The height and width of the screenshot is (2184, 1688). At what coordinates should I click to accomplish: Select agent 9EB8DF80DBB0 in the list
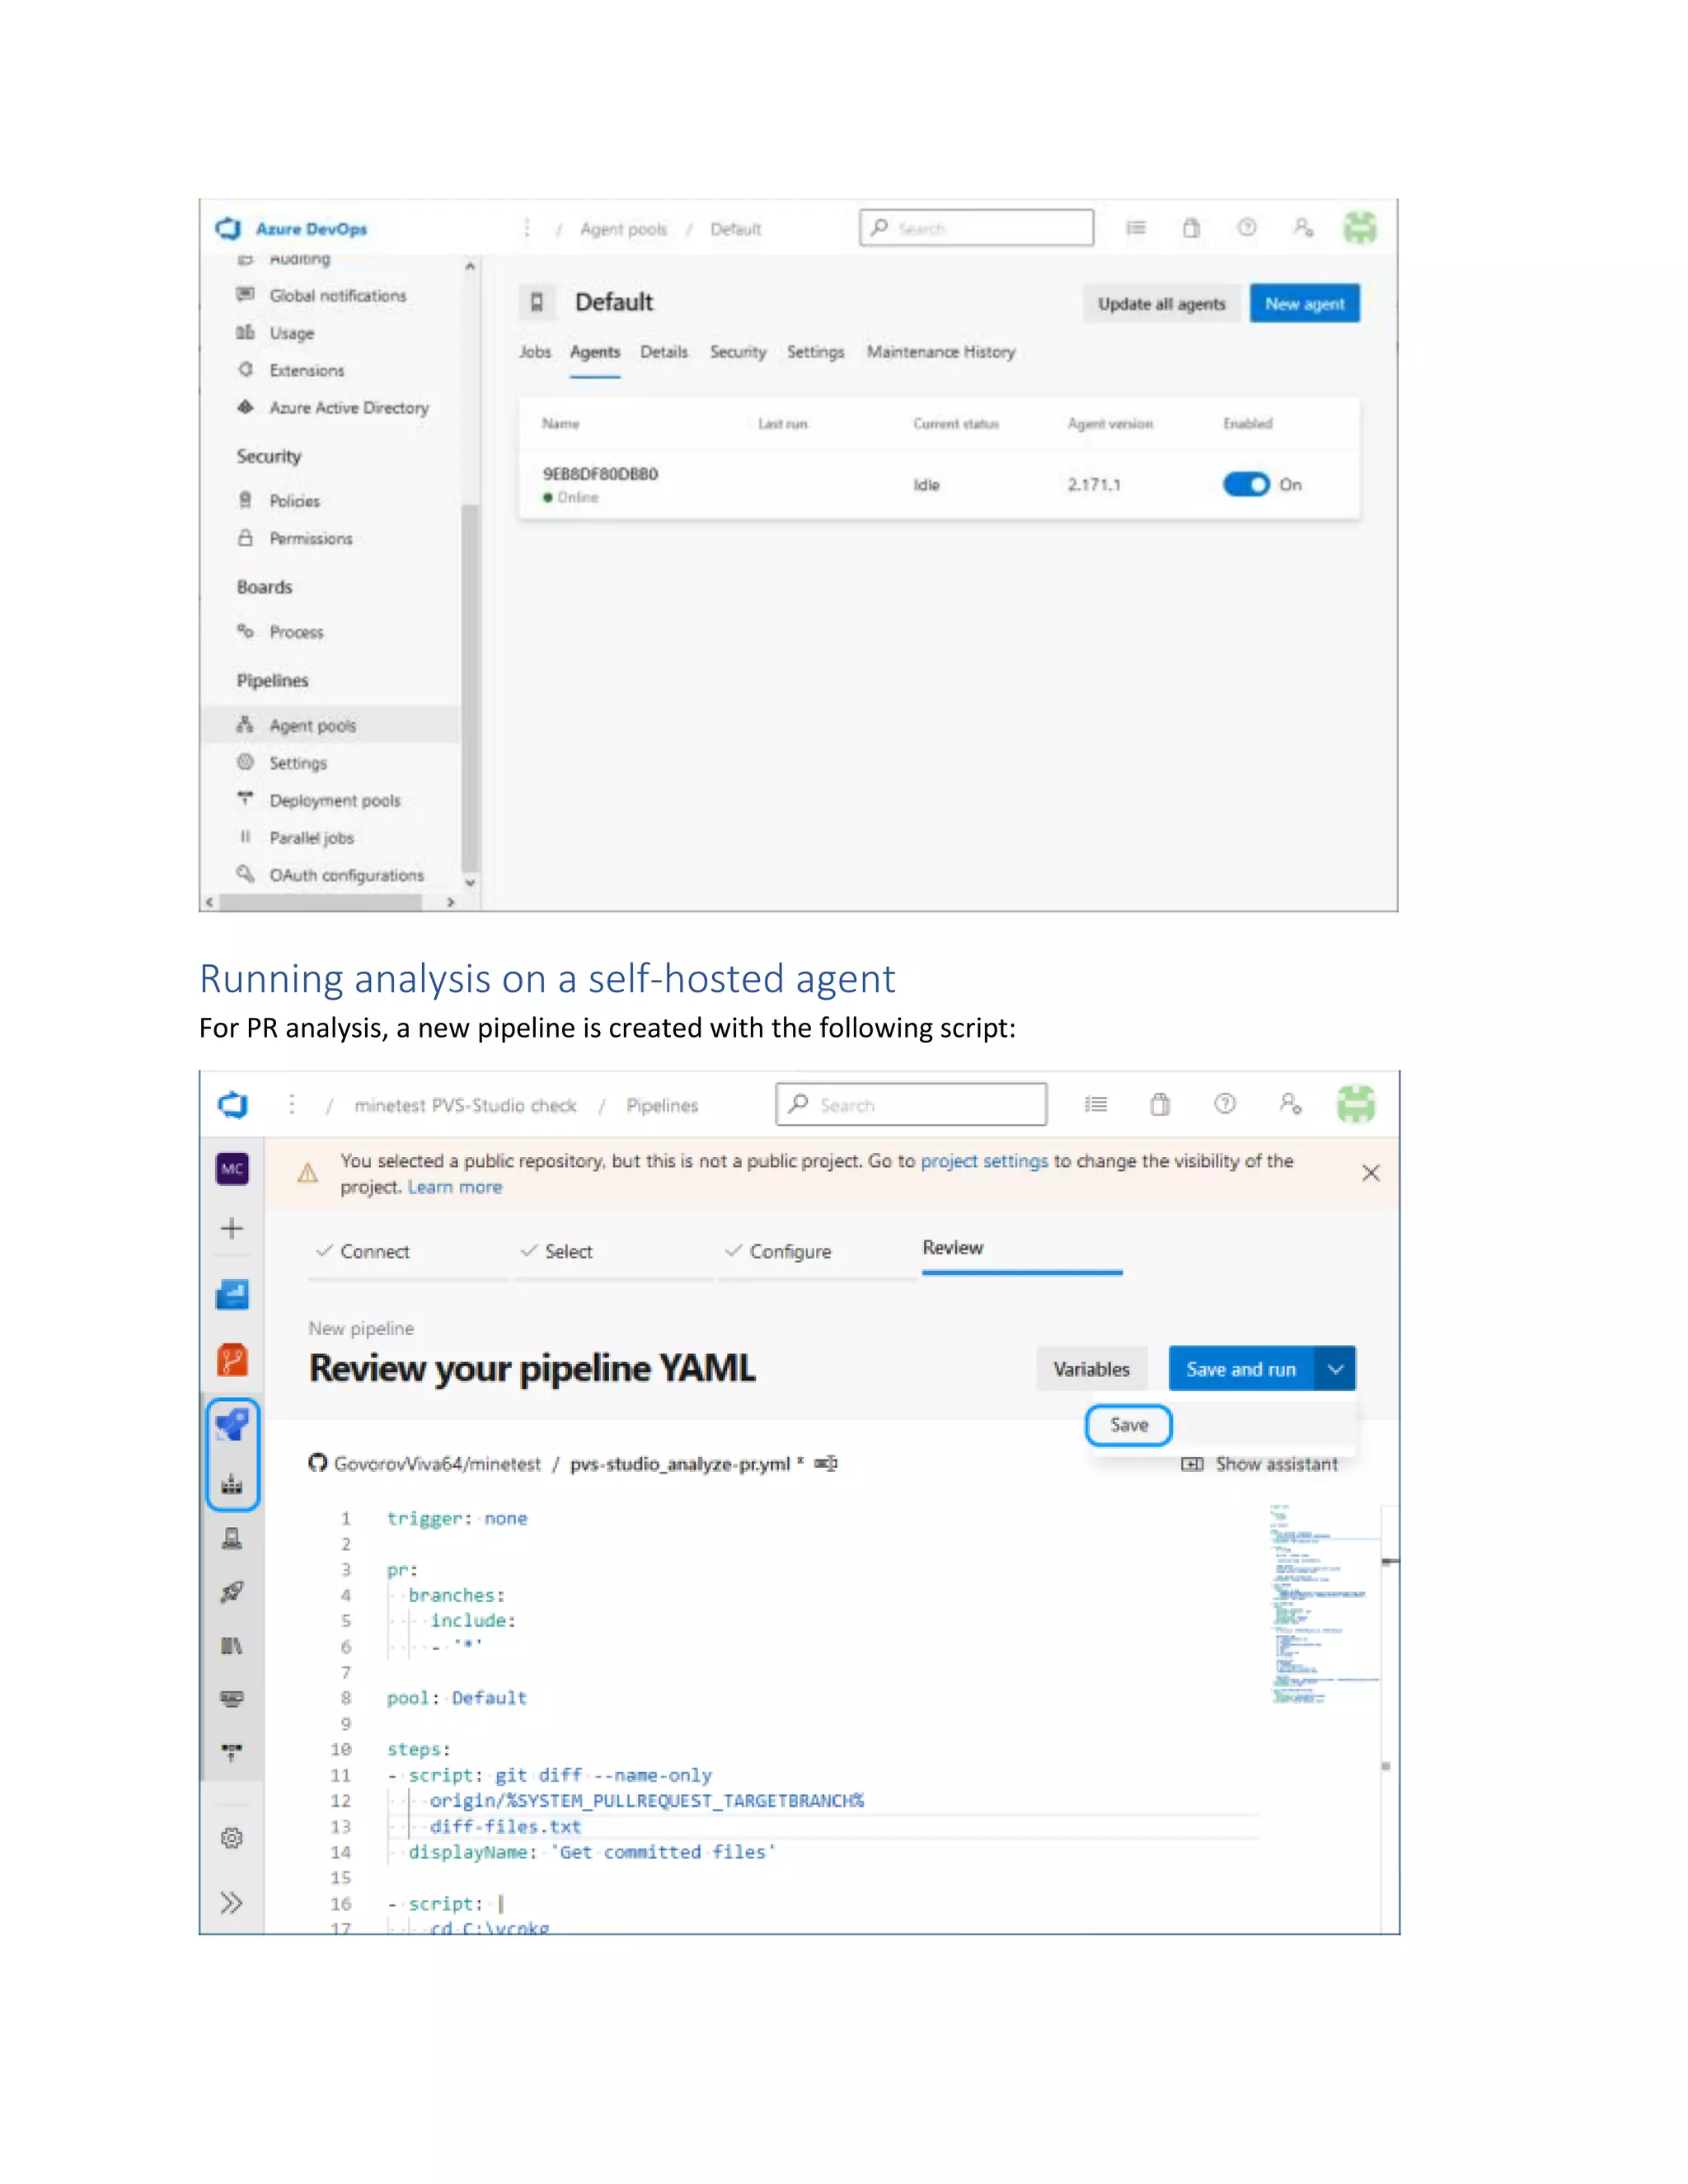[600, 474]
